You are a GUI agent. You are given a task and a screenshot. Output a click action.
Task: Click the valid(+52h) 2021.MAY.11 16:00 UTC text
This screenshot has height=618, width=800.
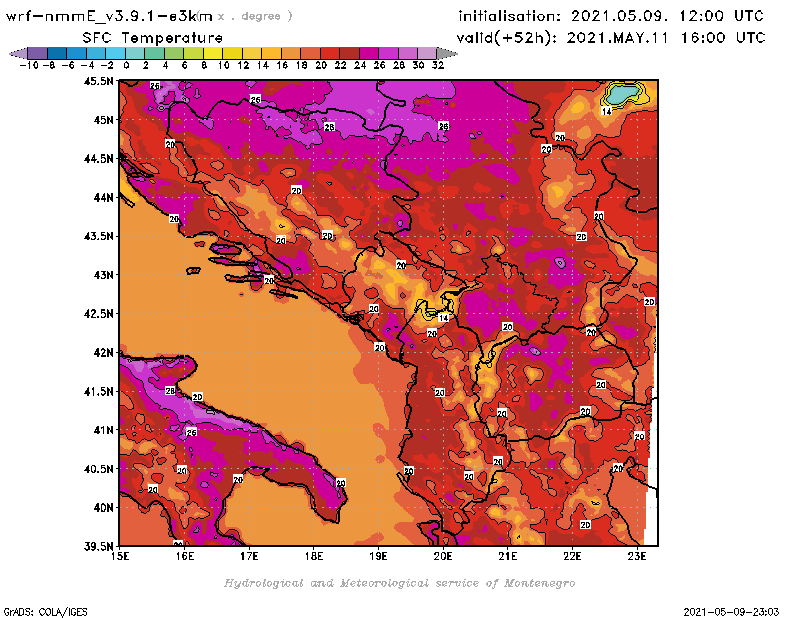click(611, 38)
